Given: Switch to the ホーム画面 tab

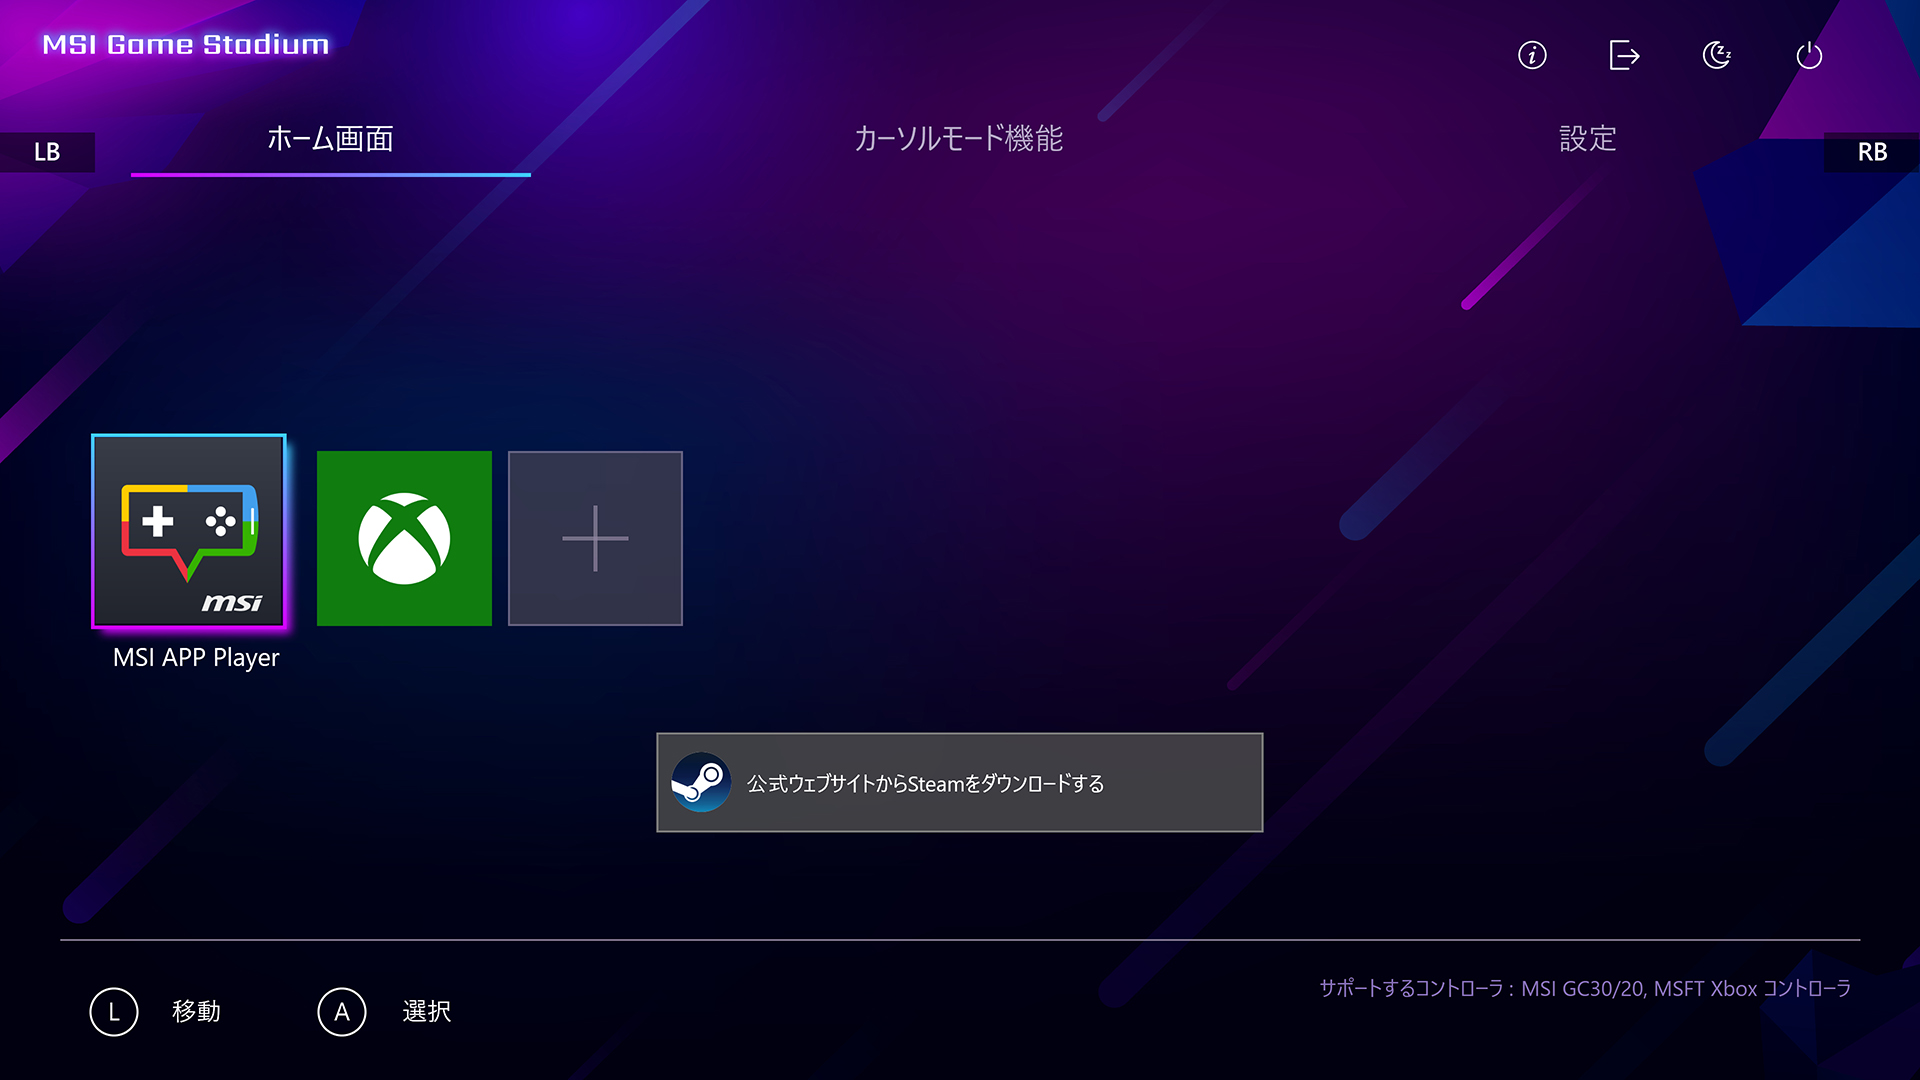Looking at the screenshot, I should click(330, 139).
